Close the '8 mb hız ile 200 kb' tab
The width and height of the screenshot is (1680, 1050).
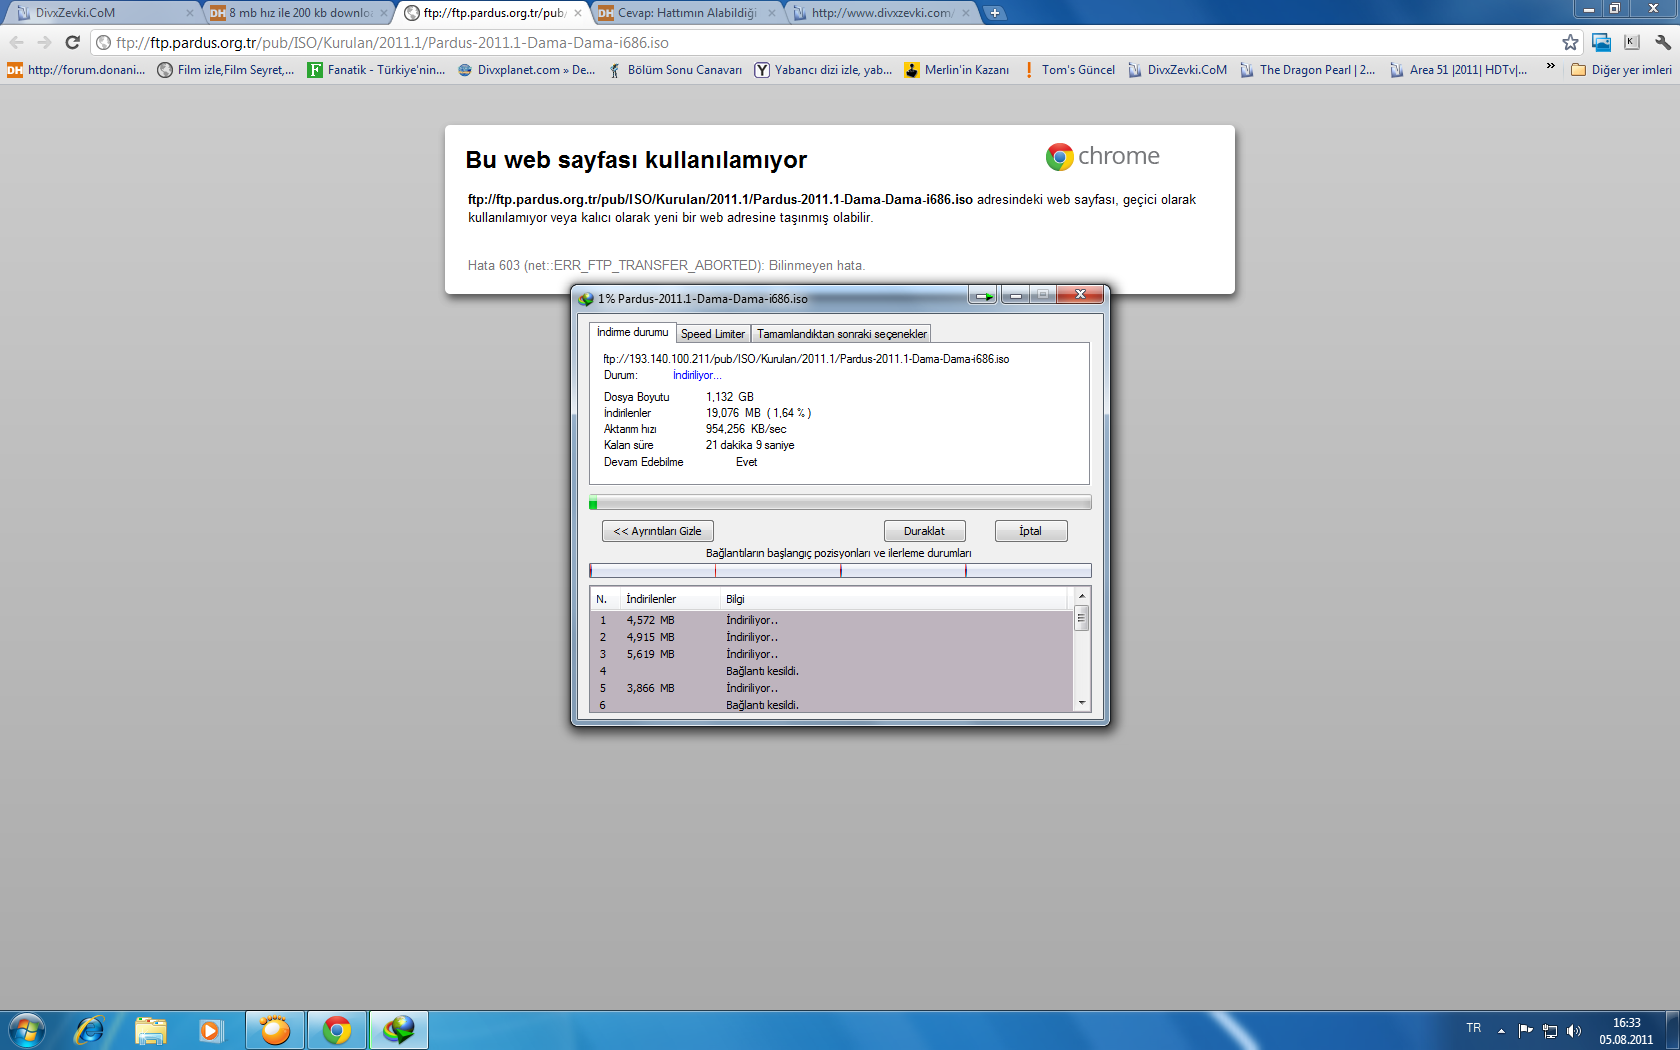point(384,13)
